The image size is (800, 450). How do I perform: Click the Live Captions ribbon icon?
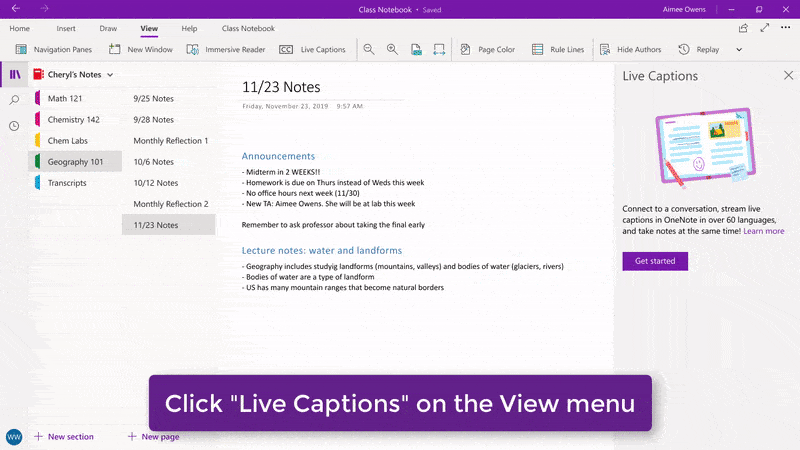(286, 49)
